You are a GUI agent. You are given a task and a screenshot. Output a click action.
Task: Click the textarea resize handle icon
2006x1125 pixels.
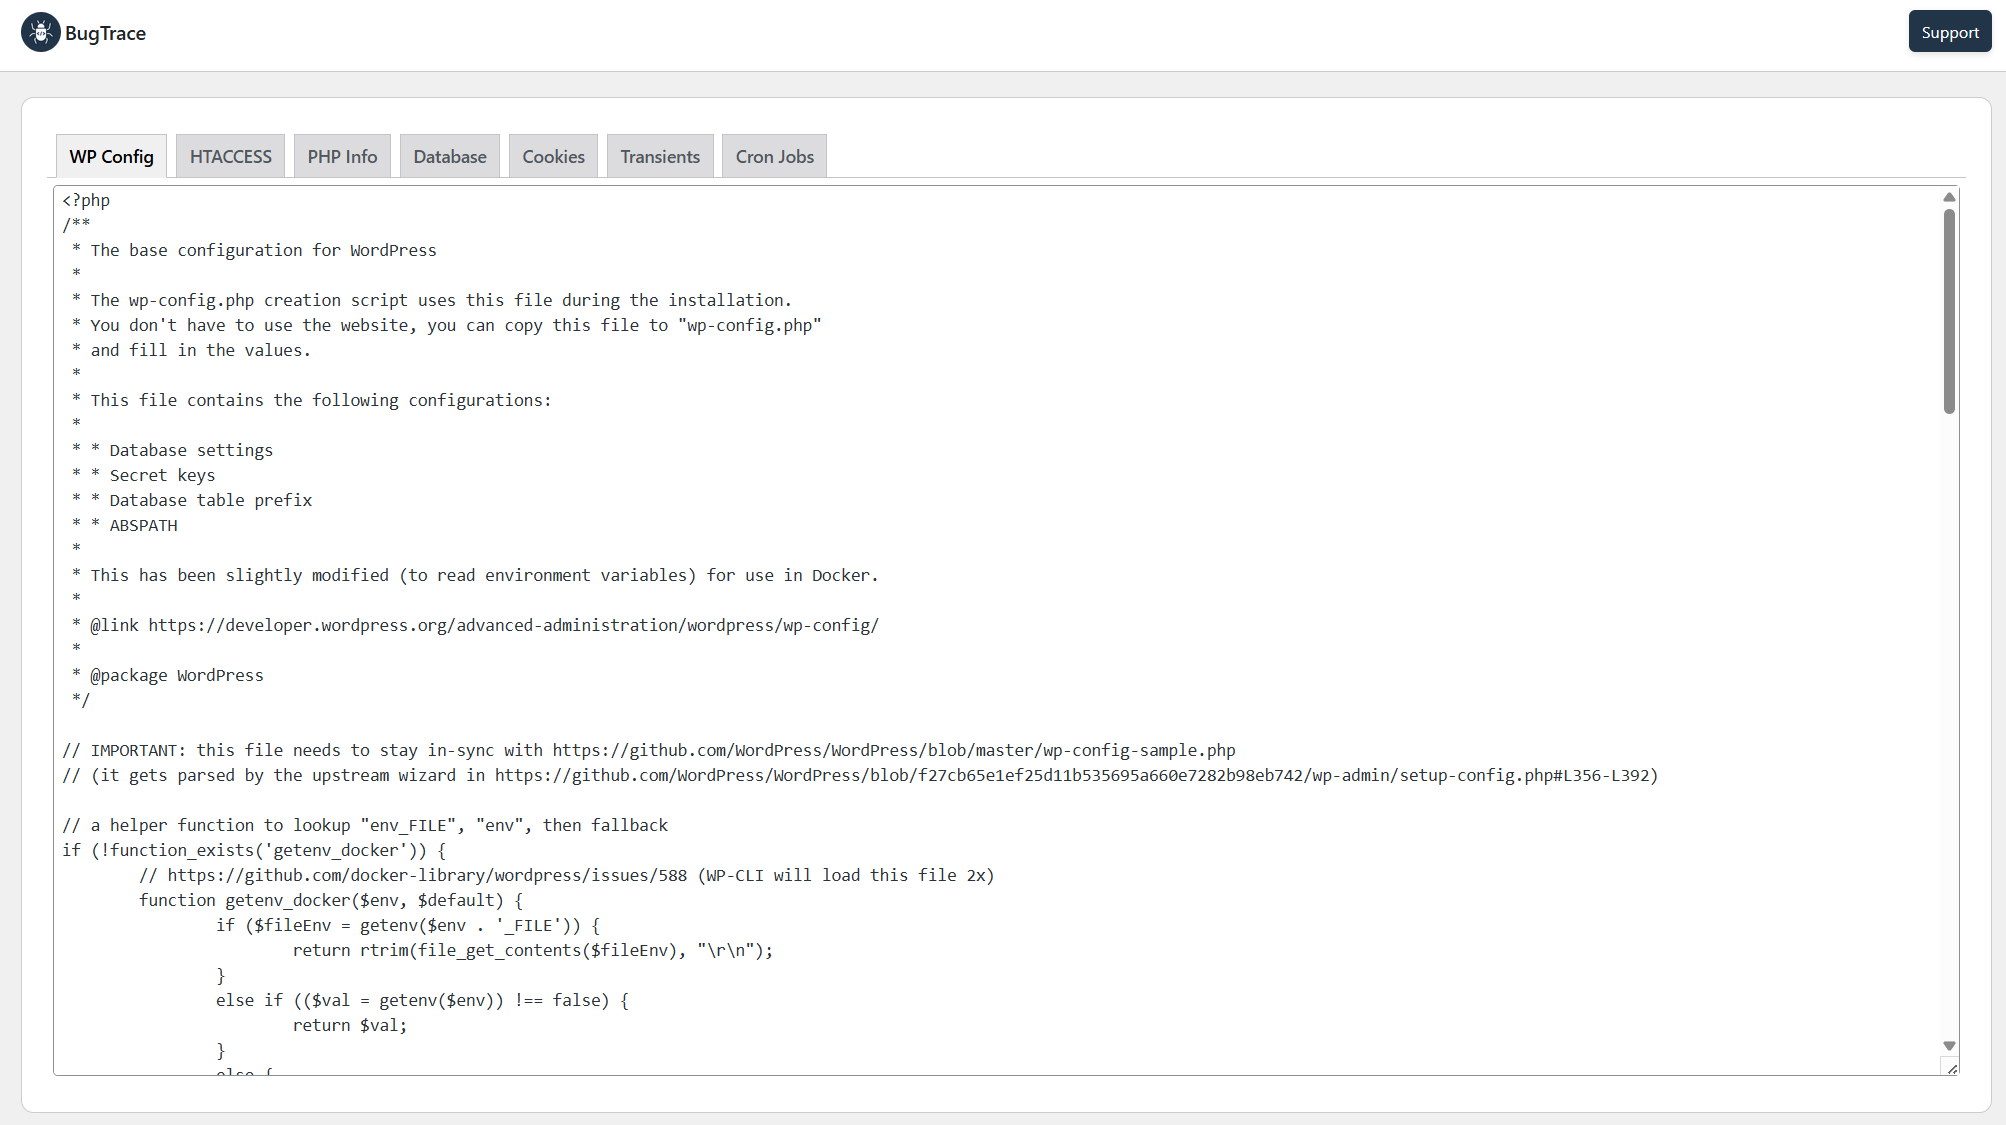[x=1951, y=1068]
